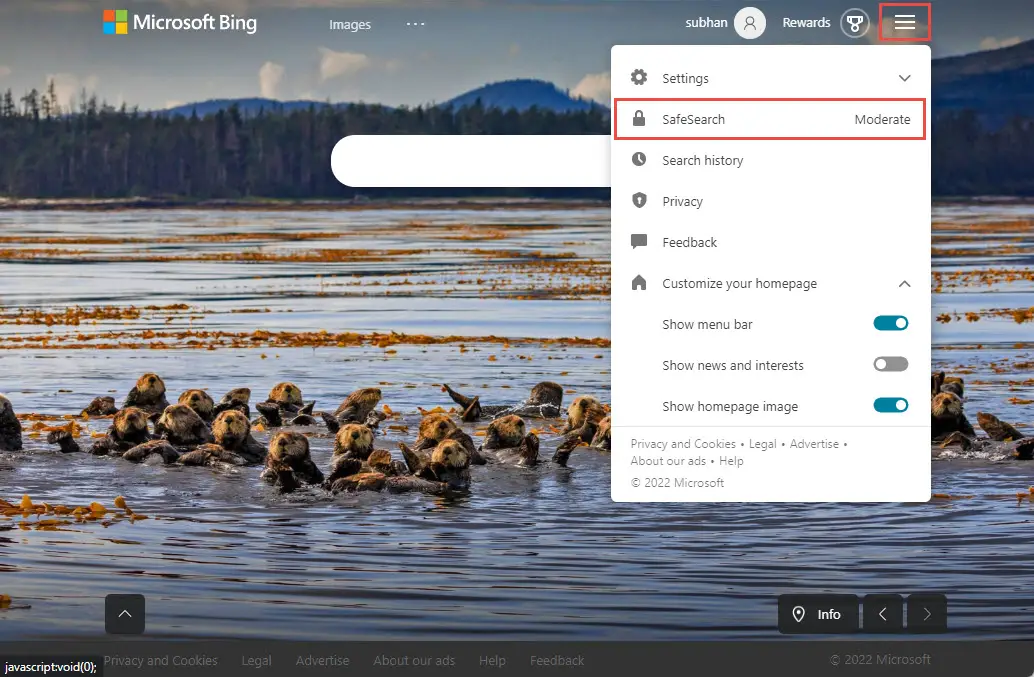The image size is (1034, 677).
Task: Switch to Images search
Action: point(349,24)
